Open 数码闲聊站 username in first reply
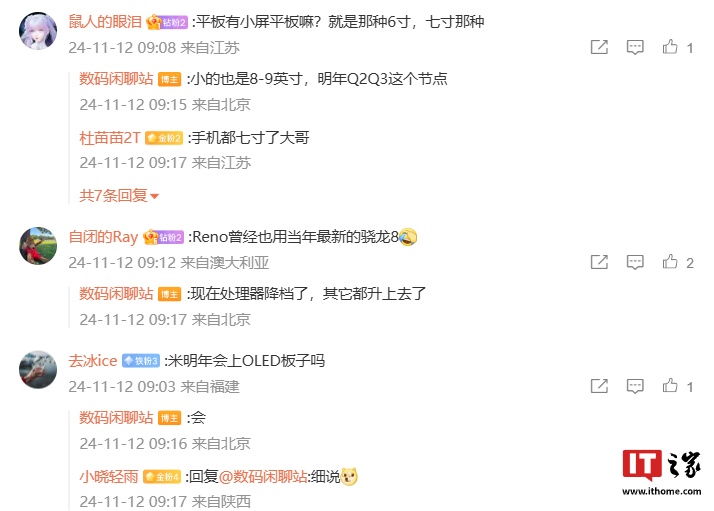 116,79
